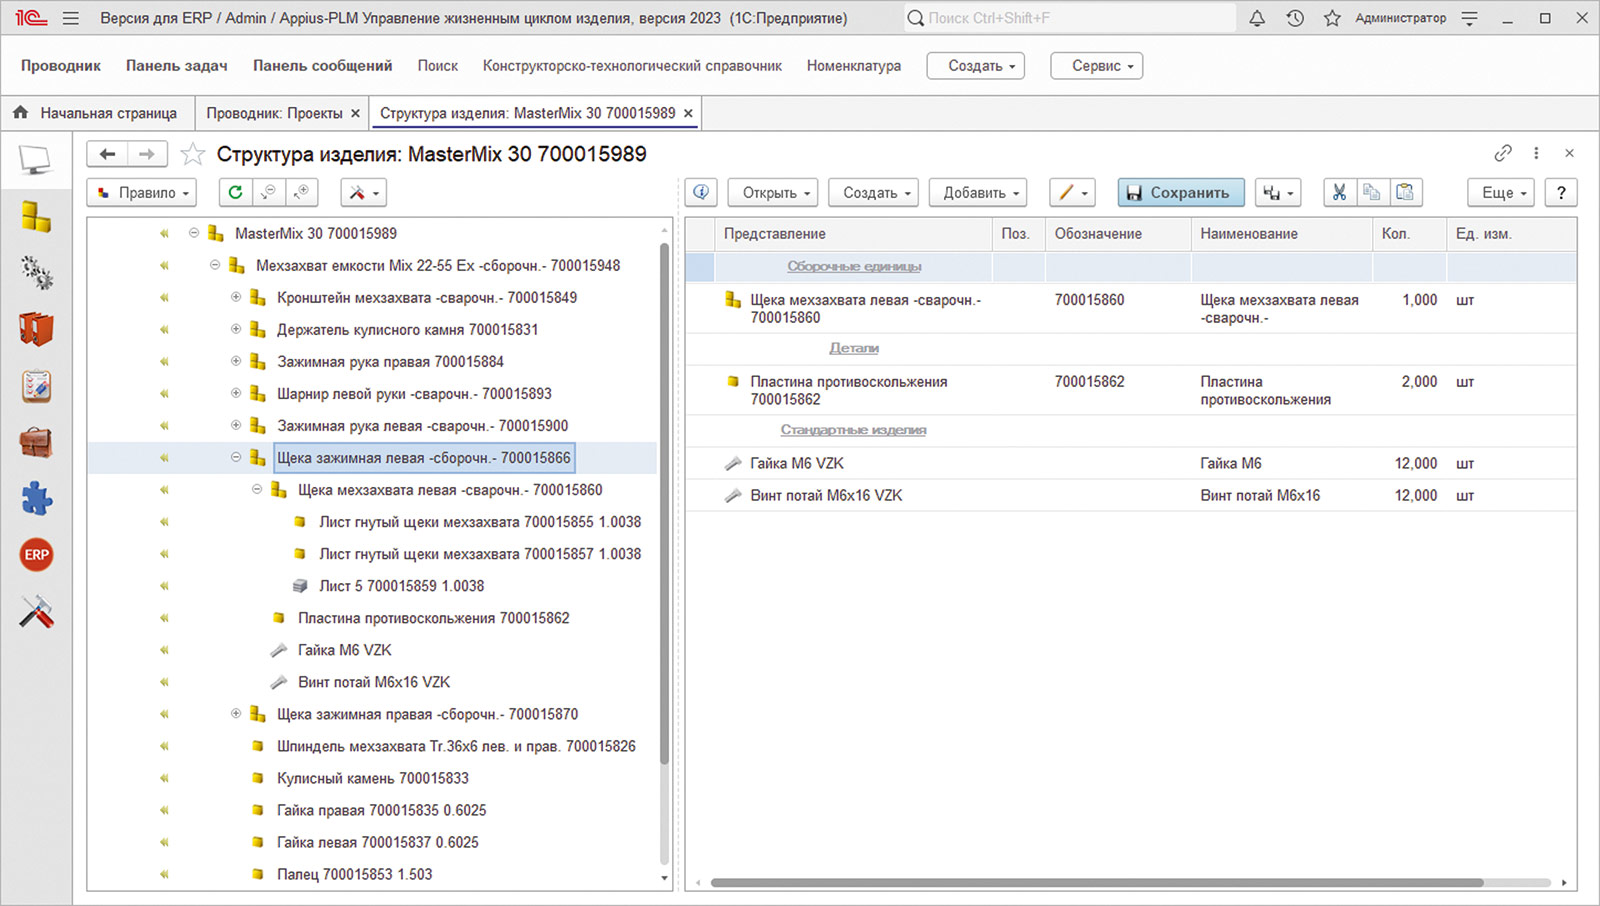Open yellow blocks sidebar section
The image size is (1600, 906).
[x=36, y=216]
